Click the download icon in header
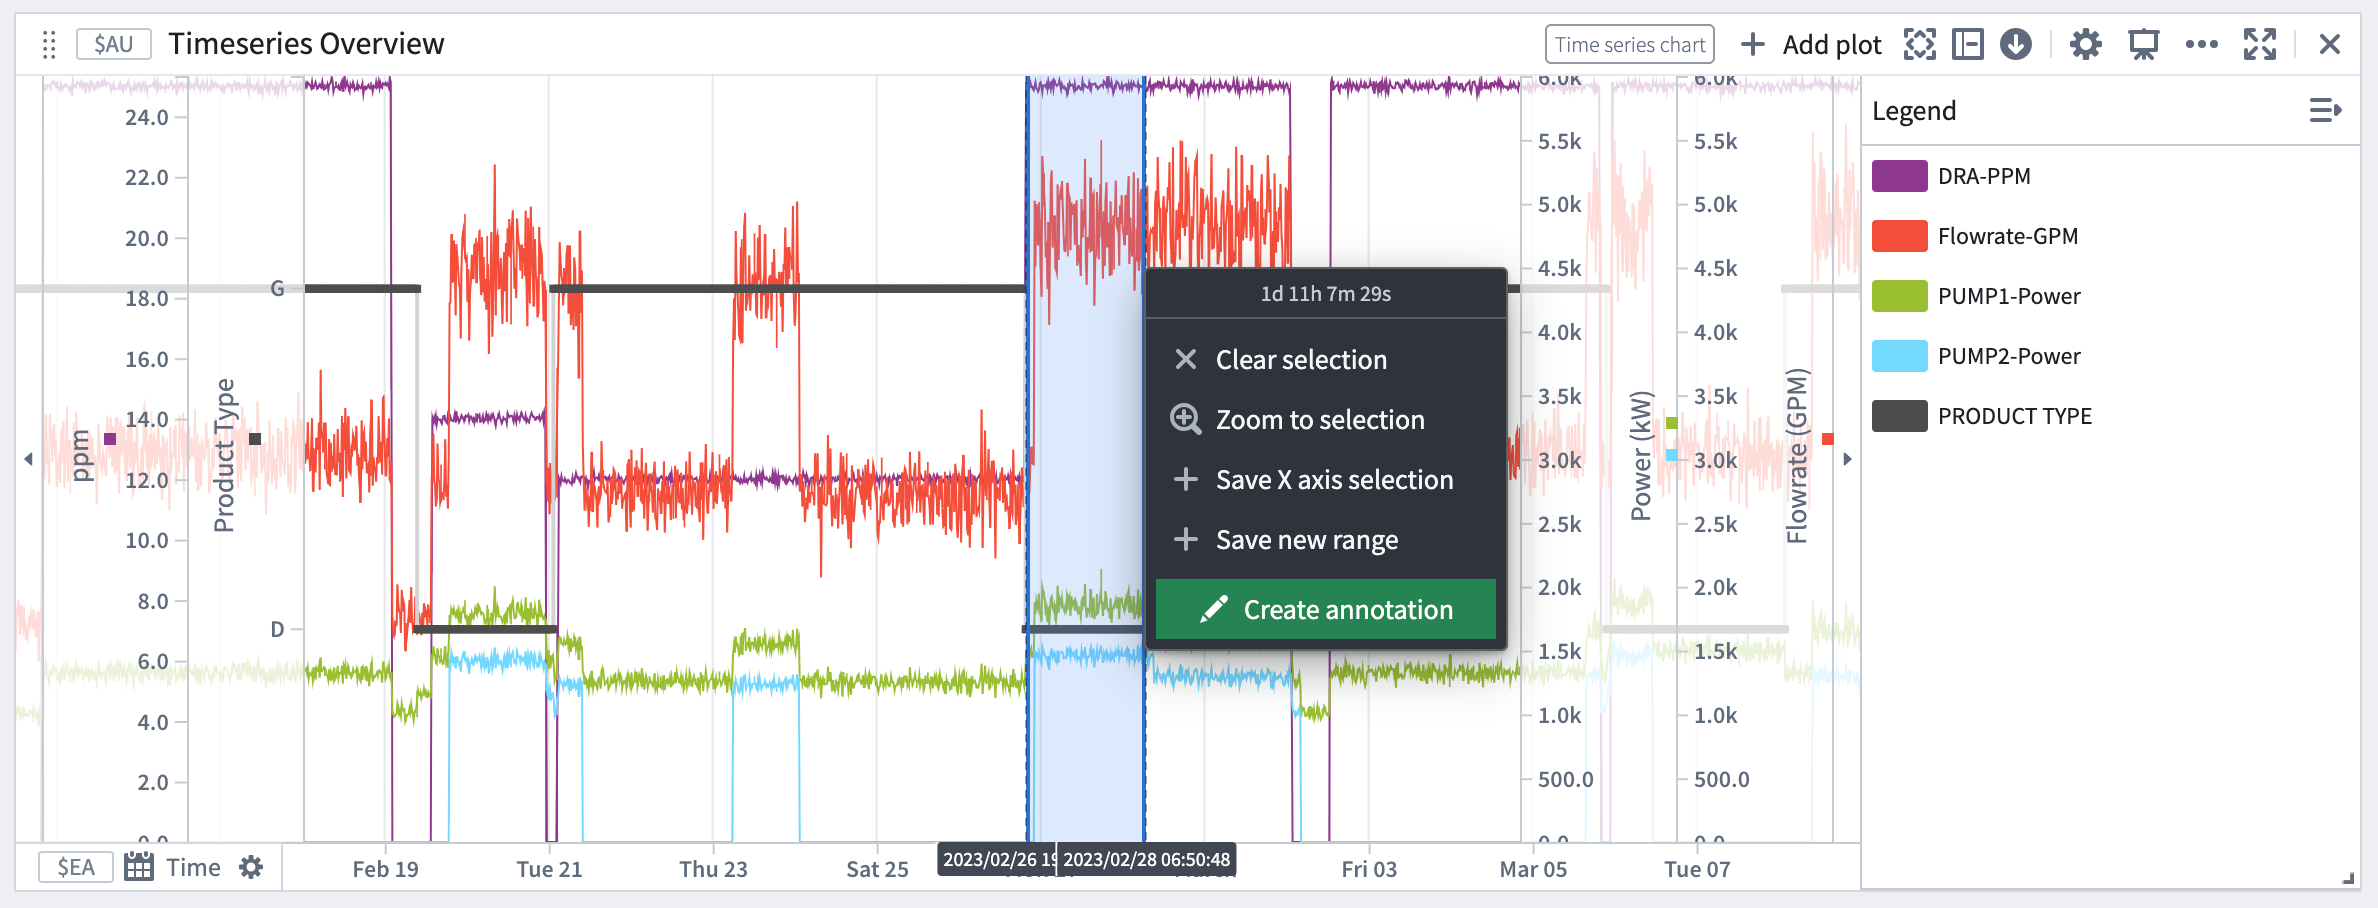This screenshot has height=908, width=2378. pyautogui.click(x=2015, y=44)
